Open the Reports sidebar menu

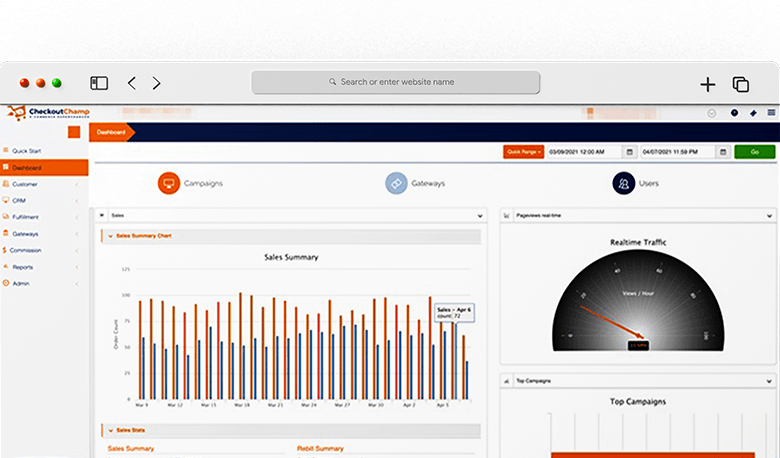43,267
